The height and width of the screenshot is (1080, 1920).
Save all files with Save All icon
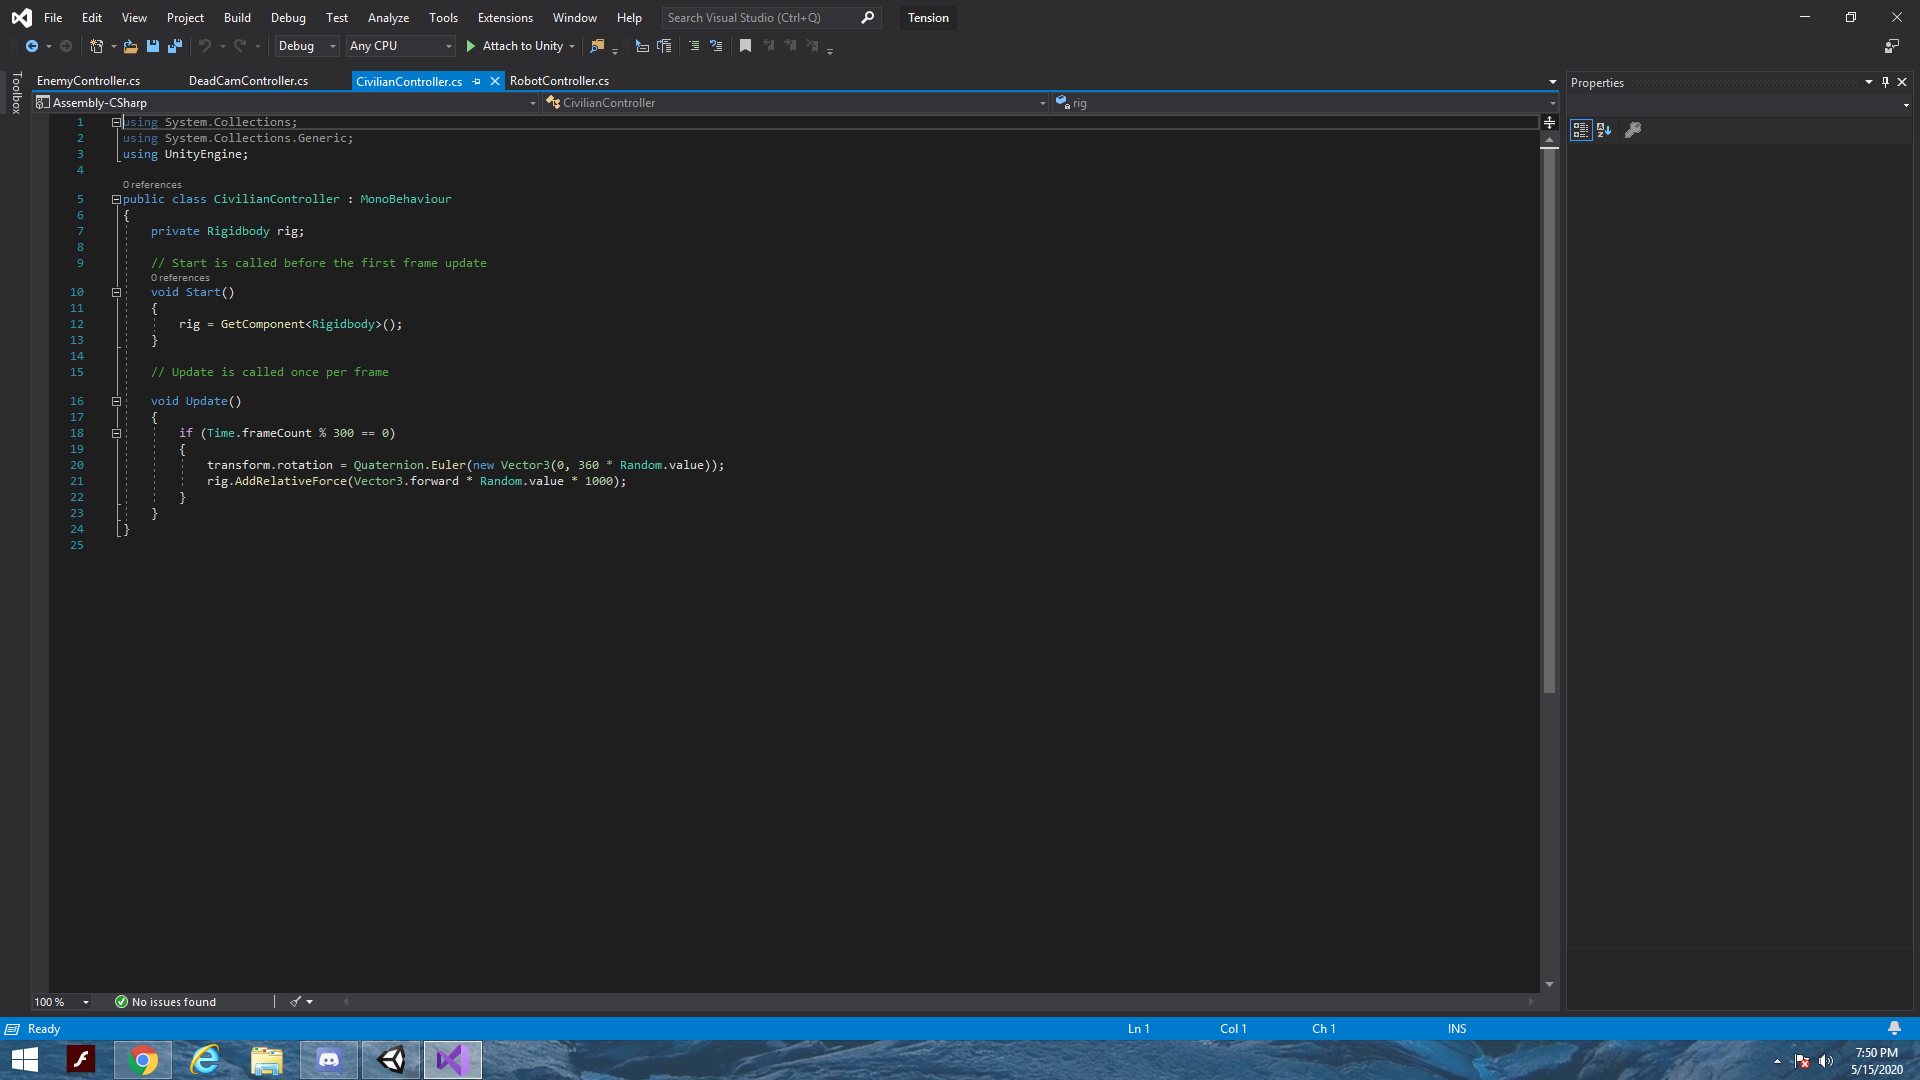click(x=175, y=46)
